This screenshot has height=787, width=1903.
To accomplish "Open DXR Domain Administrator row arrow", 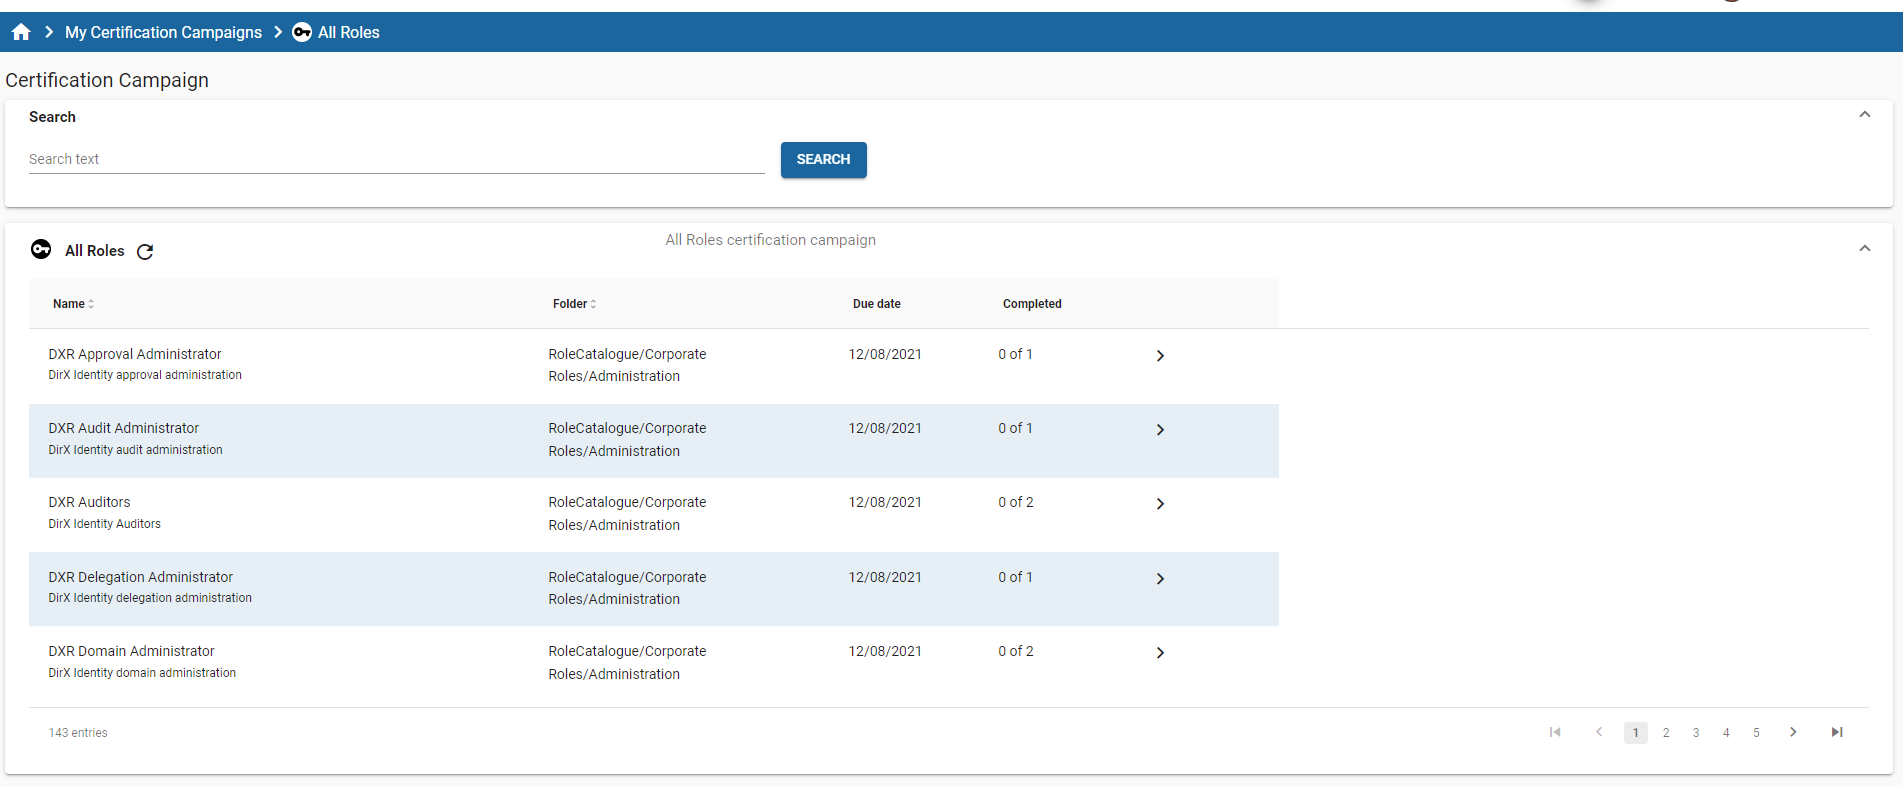I will 1160,653.
